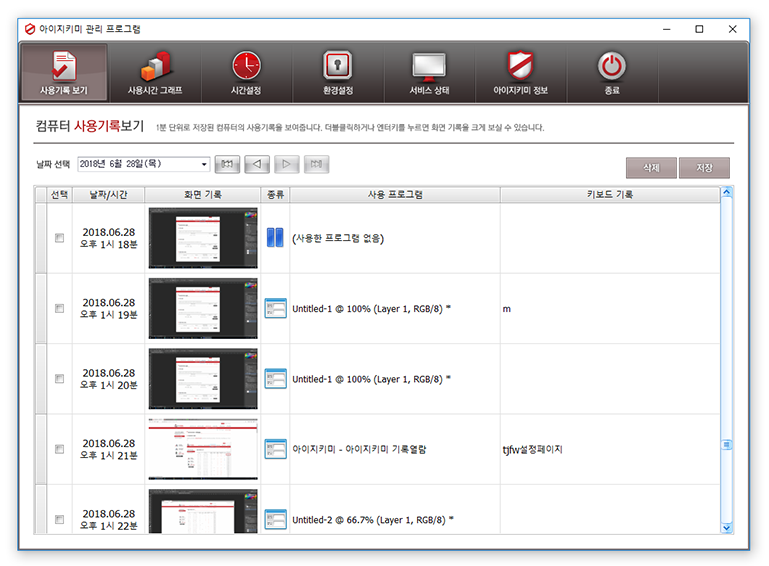Open the screen thumbnail for 오후 1시 19분
Screen dimensions: 769x566
coord(203,309)
